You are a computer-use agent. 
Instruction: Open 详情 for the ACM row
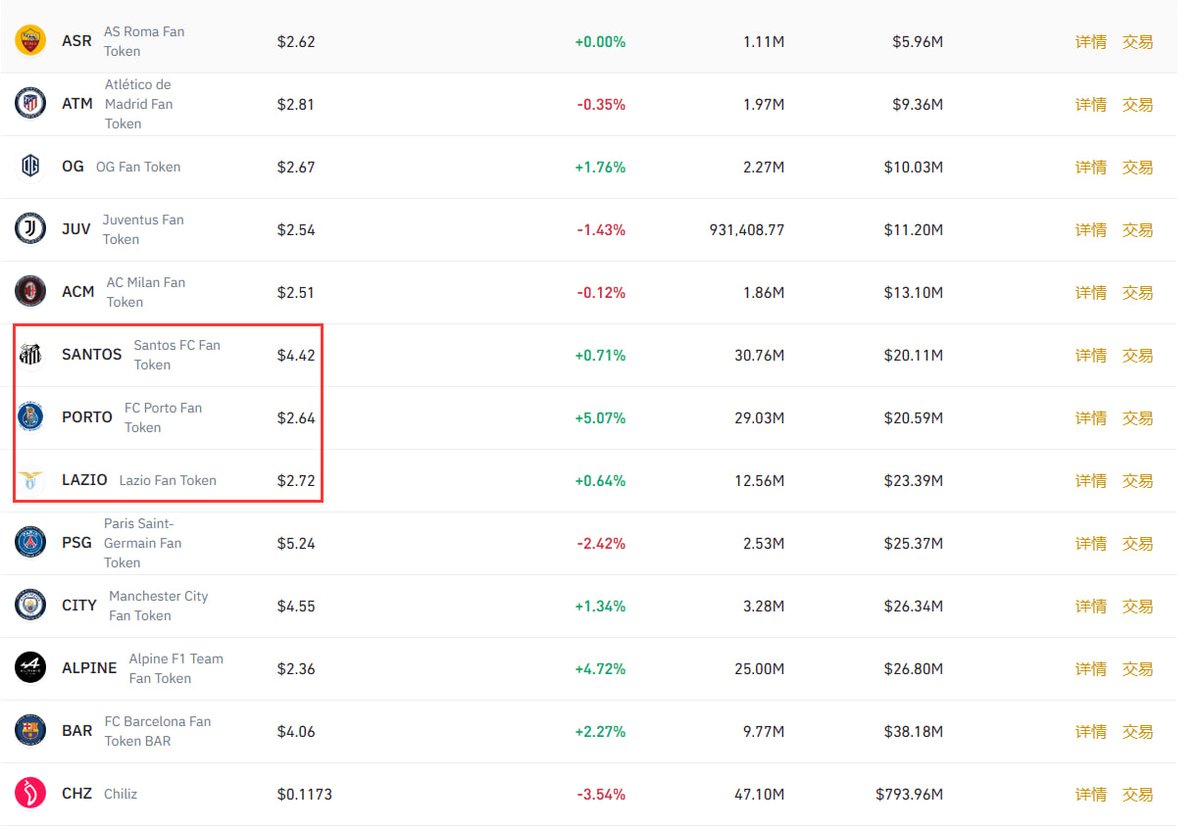click(x=1091, y=292)
